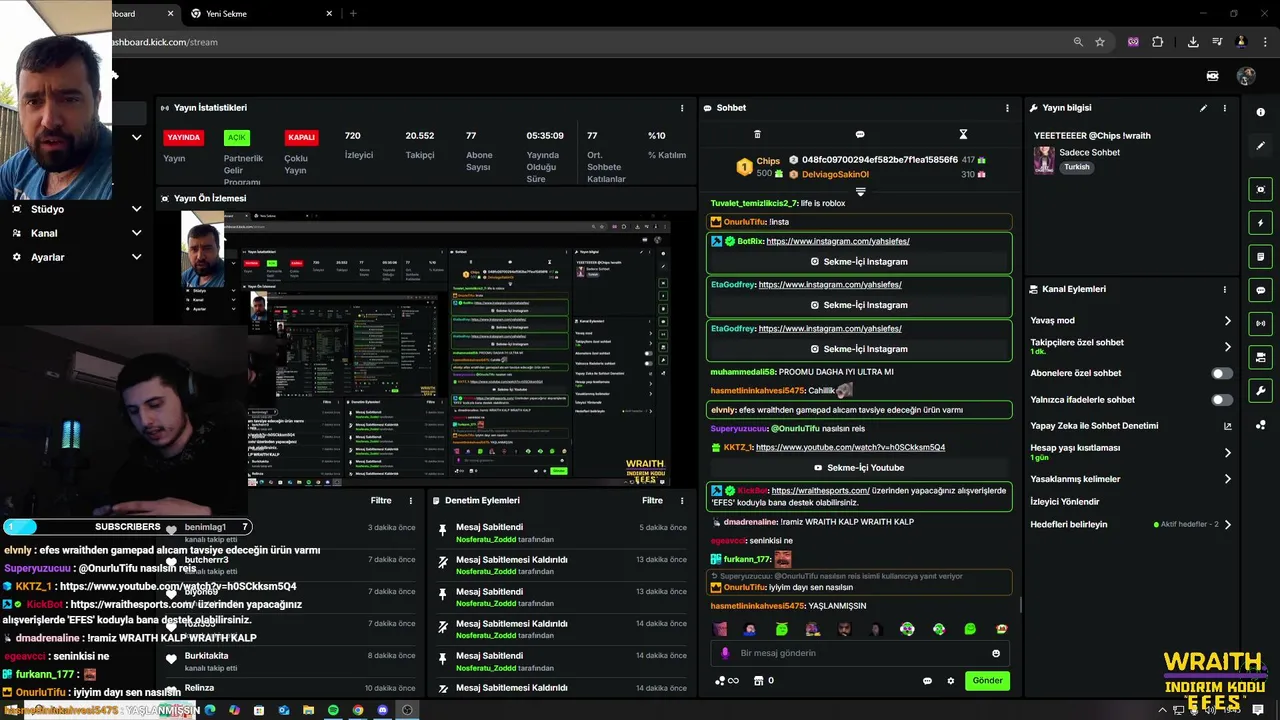Click the pencil icon in right sidebar
Image resolution: width=1280 pixels, height=720 pixels.
point(1261,146)
